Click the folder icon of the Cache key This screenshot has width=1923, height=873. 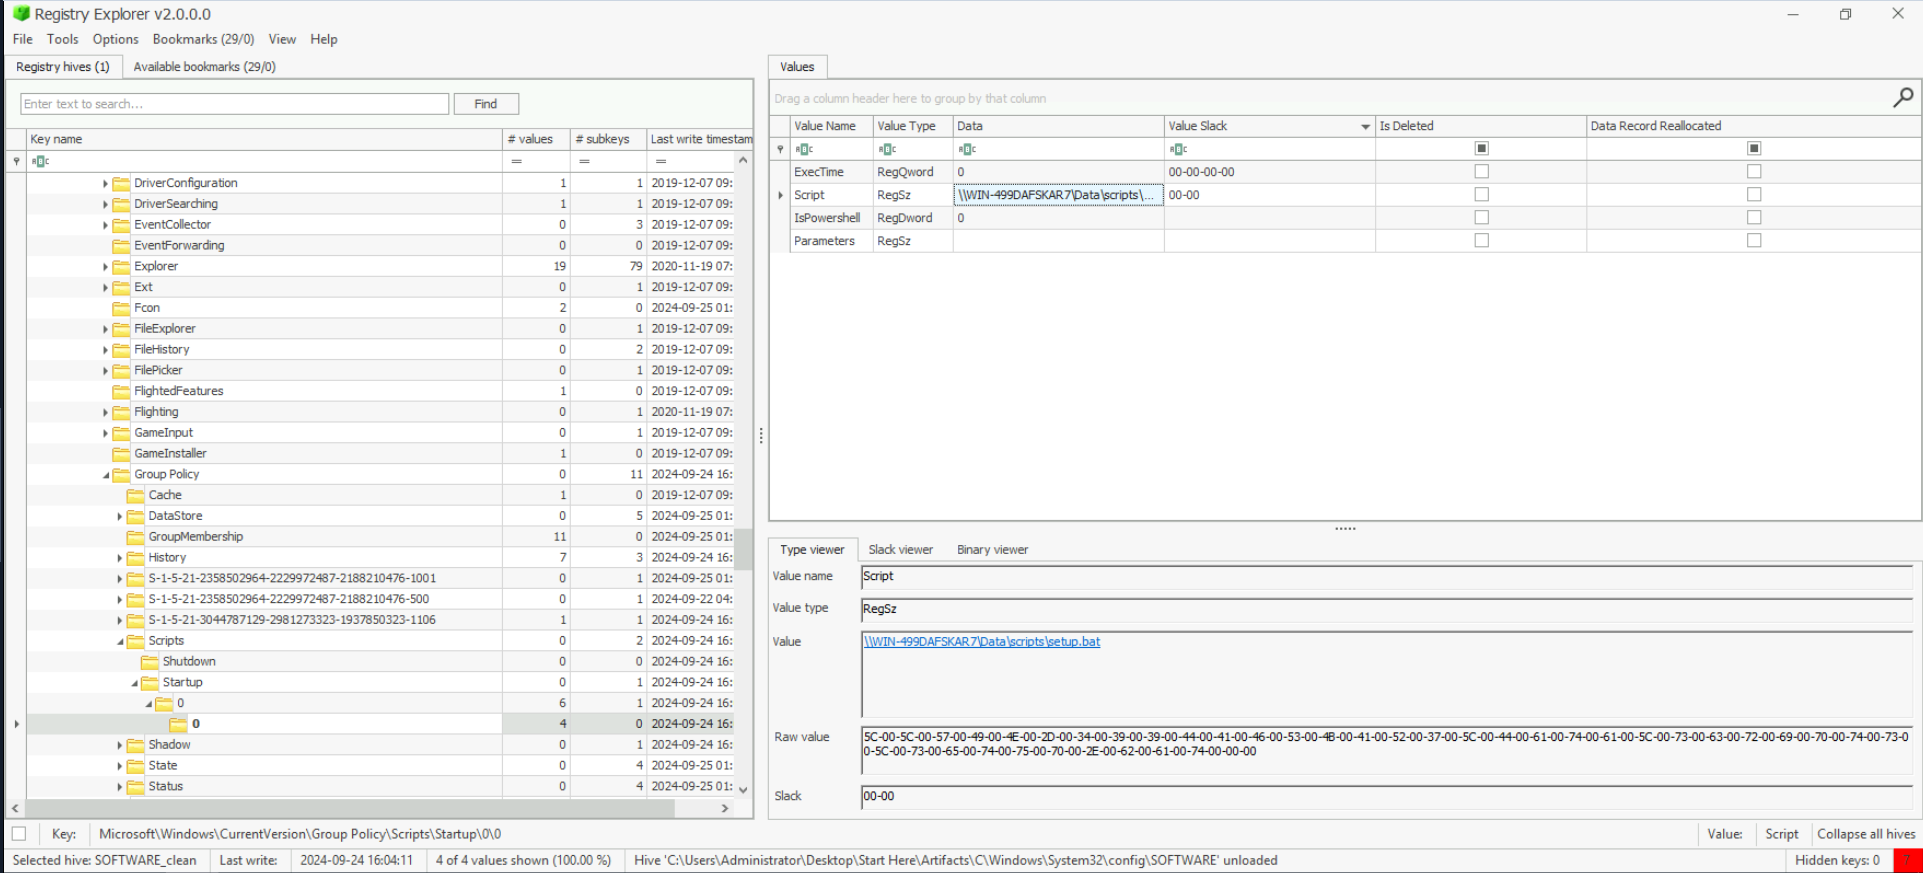coord(135,495)
